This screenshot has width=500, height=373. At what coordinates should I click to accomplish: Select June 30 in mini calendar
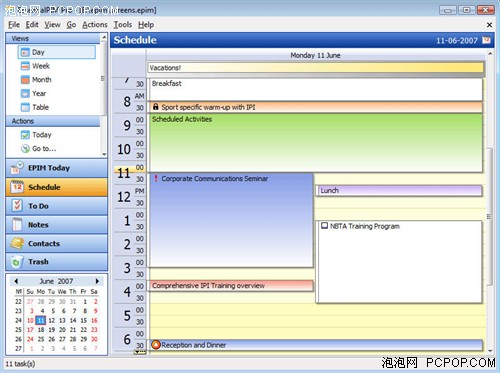click(94, 339)
